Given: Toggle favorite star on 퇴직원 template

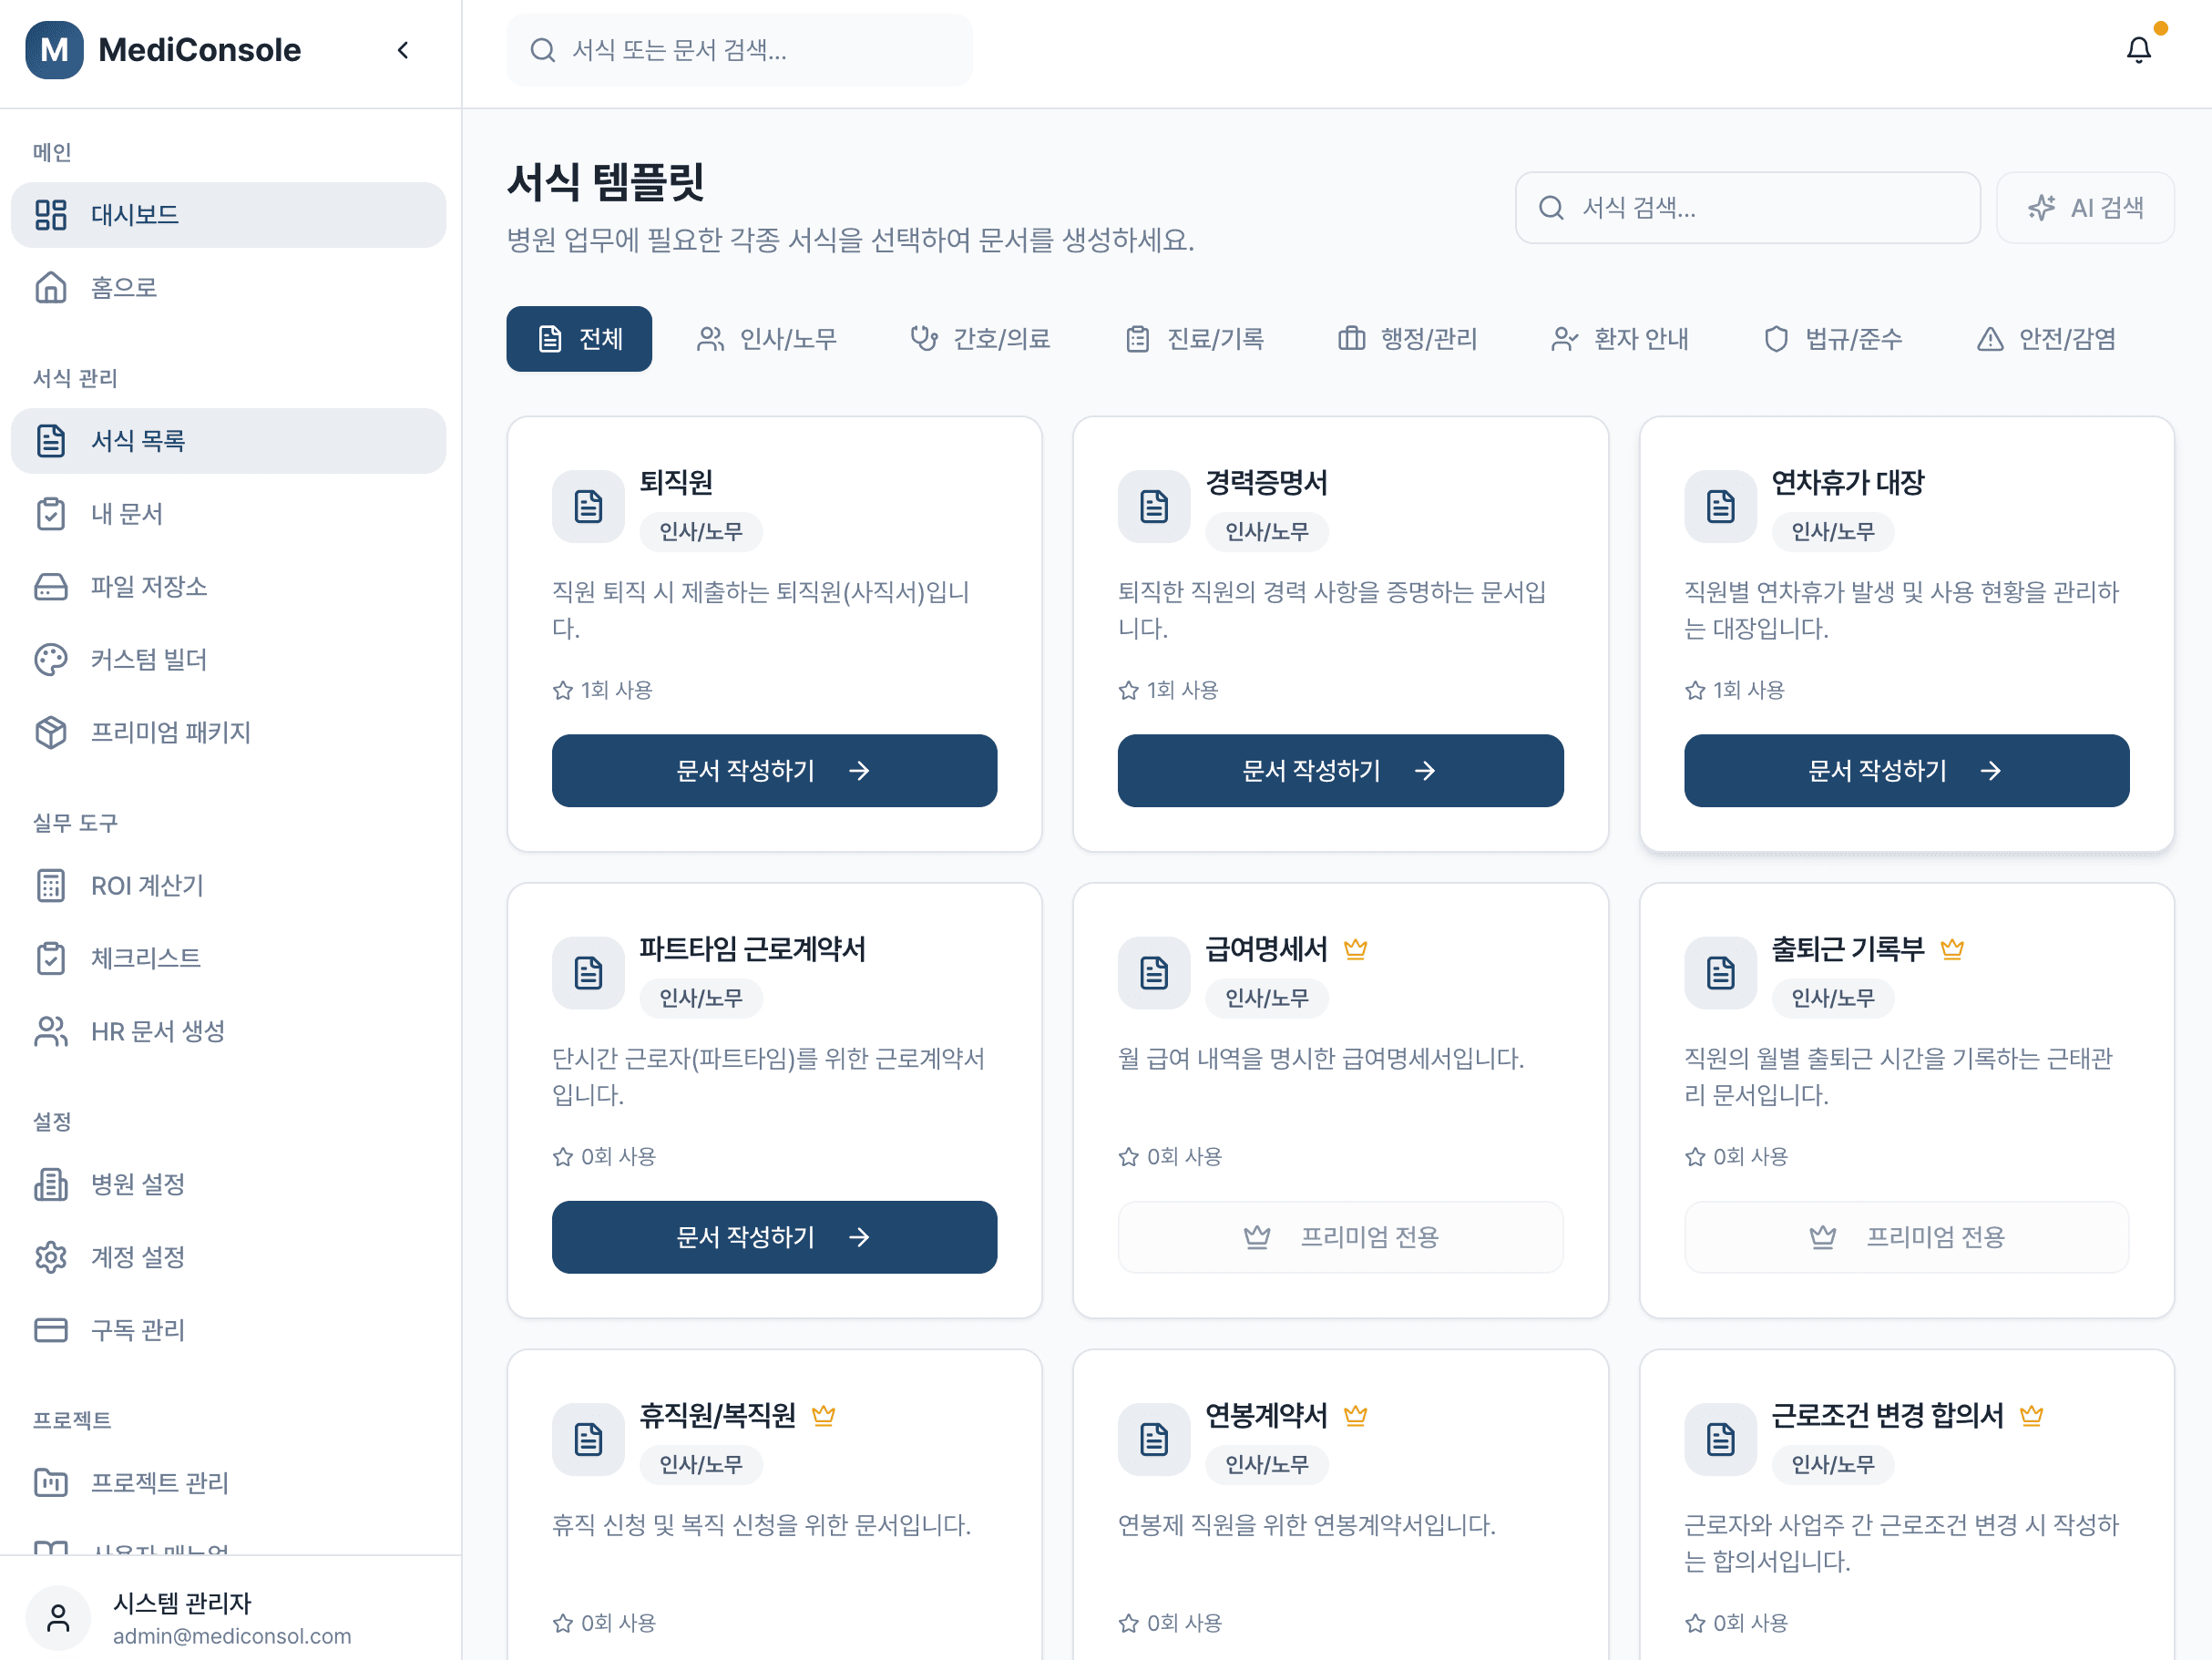Looking at the screenshot, I should coord(562,689).
